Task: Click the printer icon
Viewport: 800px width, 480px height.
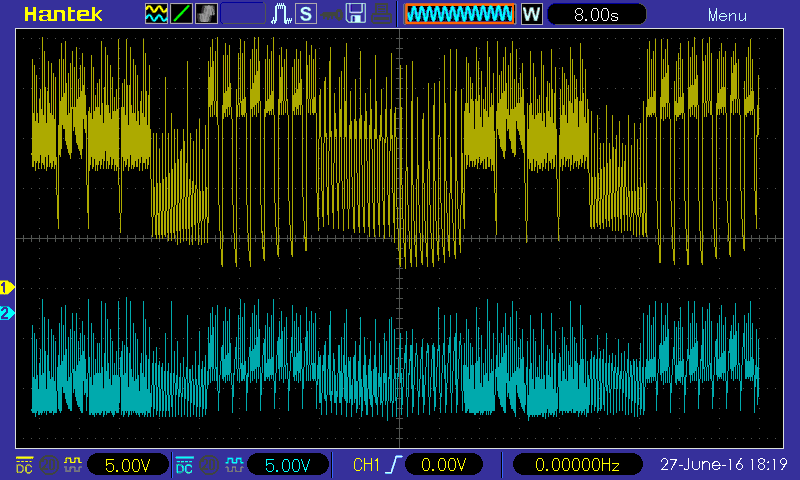Action: 381,14
